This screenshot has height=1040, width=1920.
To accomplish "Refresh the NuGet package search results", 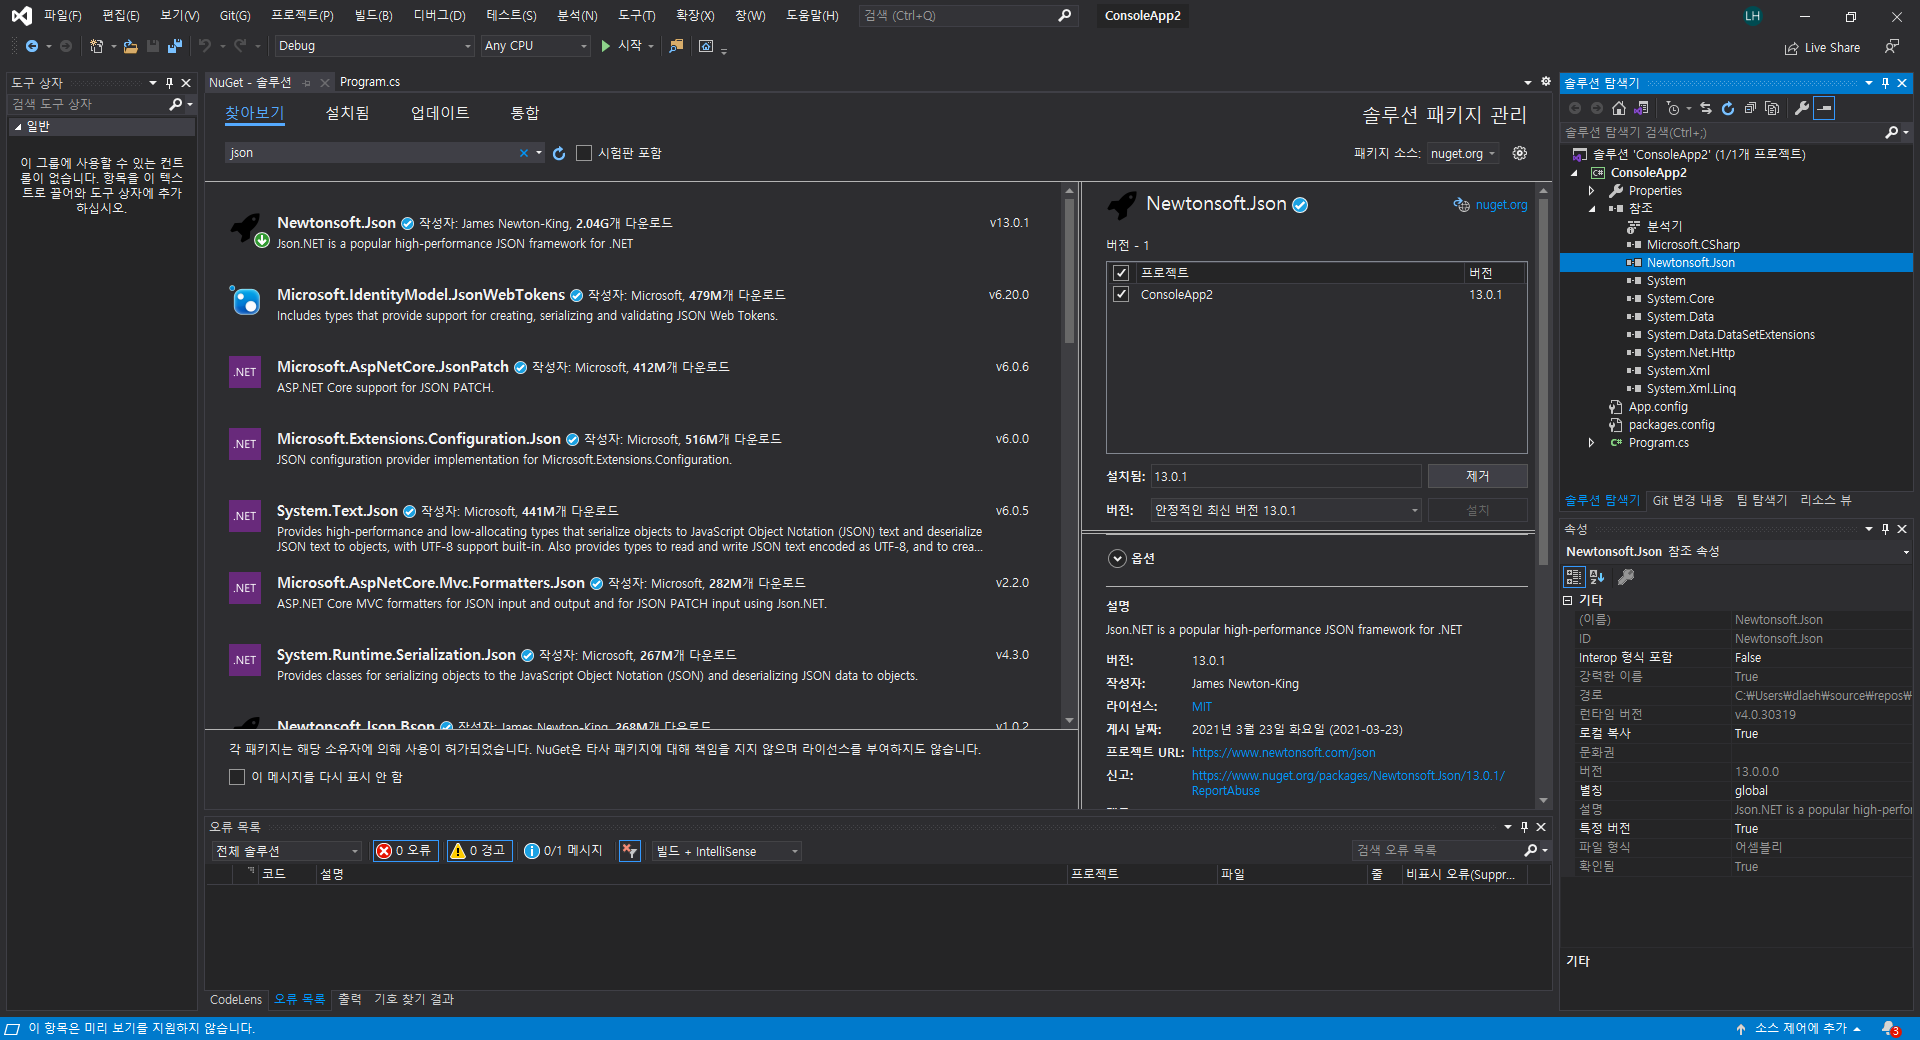I will [559, 153].
